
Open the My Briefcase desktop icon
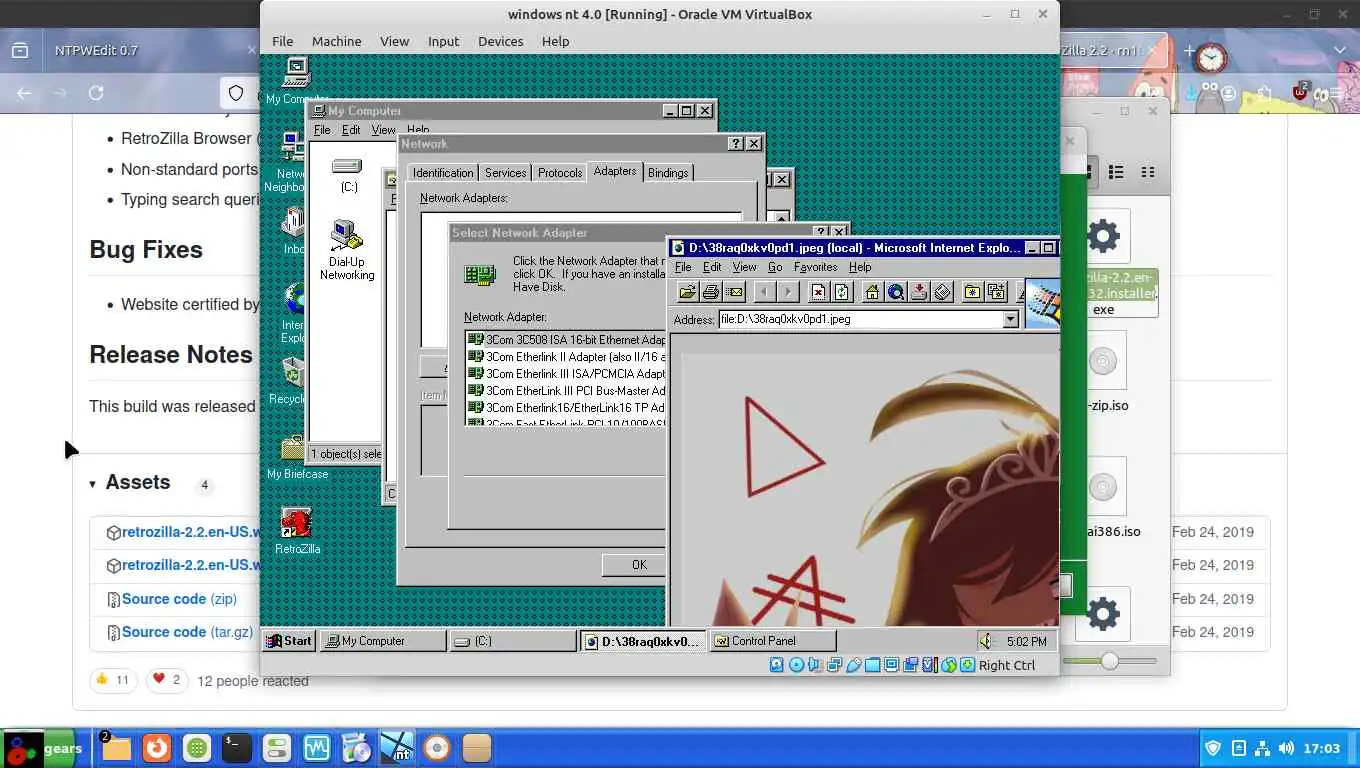coord(297,456)
